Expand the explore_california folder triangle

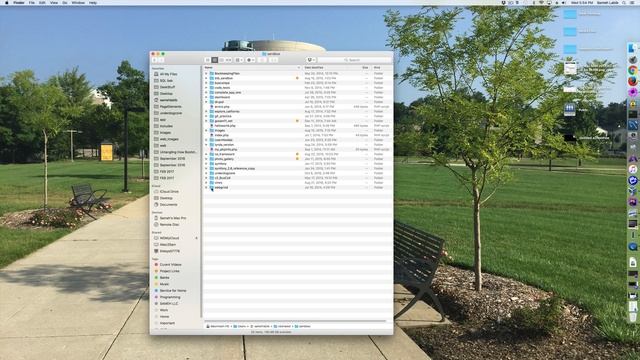point(207,111)
